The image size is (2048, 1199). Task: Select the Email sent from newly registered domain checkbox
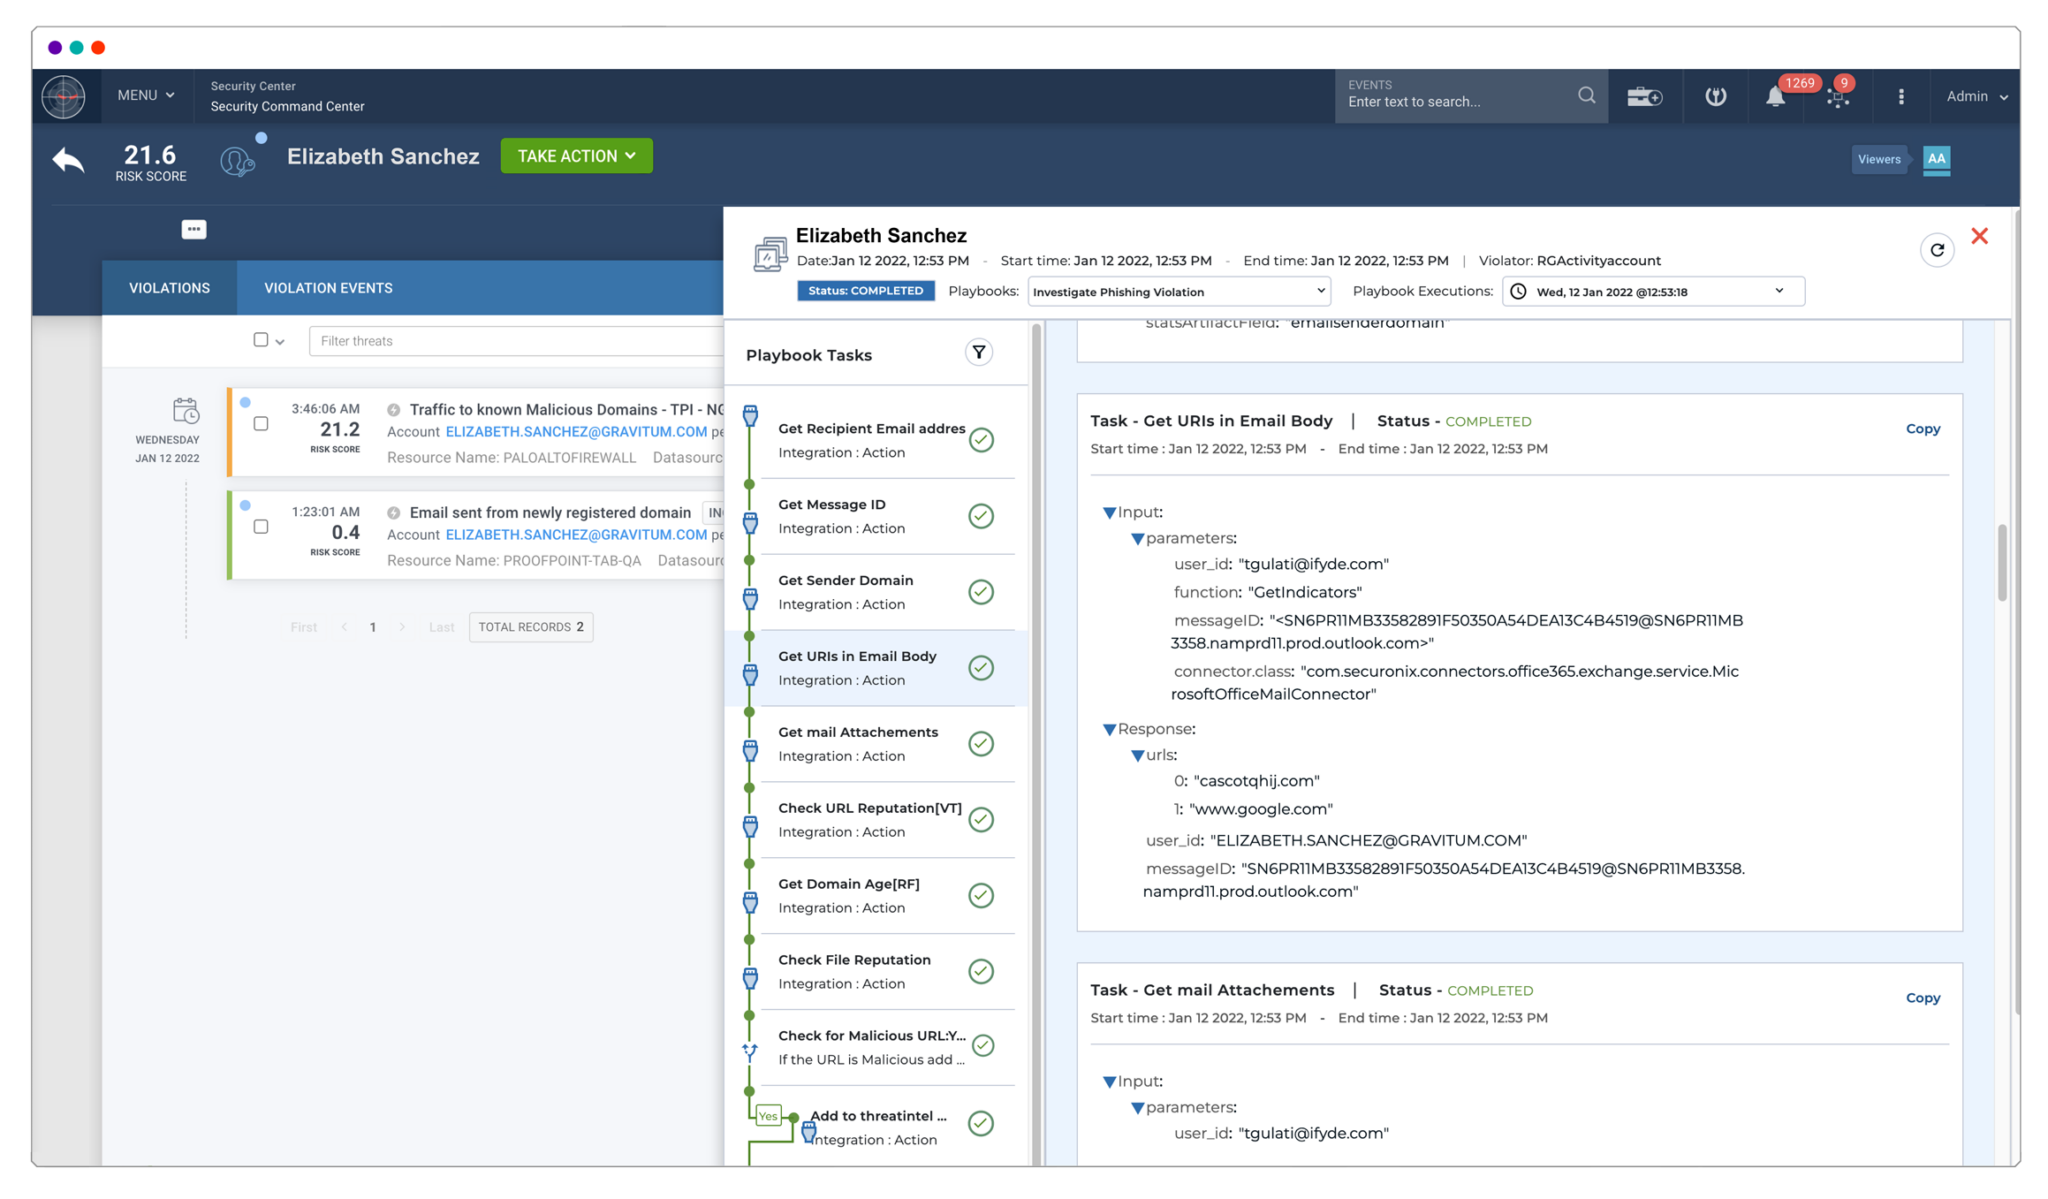261,526
